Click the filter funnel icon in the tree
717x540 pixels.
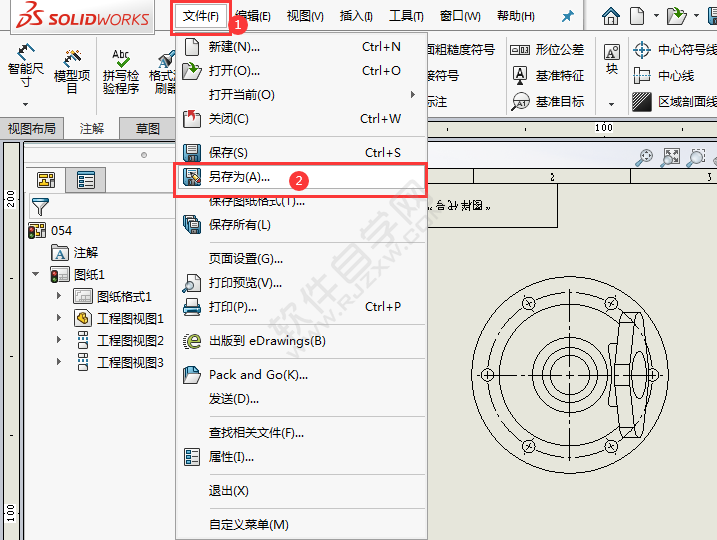(x=40, y=207)
